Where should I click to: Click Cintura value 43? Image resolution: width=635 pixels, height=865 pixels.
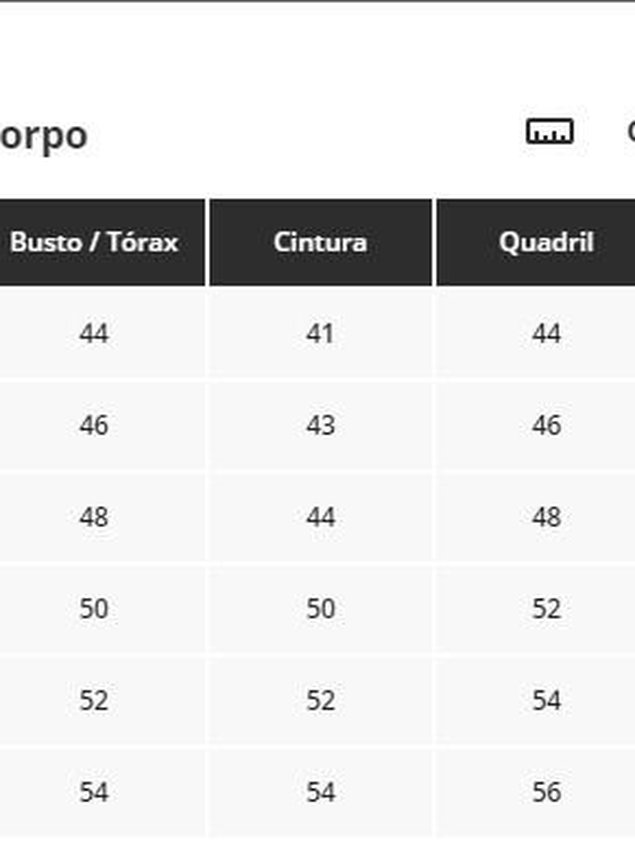(321, 425)
